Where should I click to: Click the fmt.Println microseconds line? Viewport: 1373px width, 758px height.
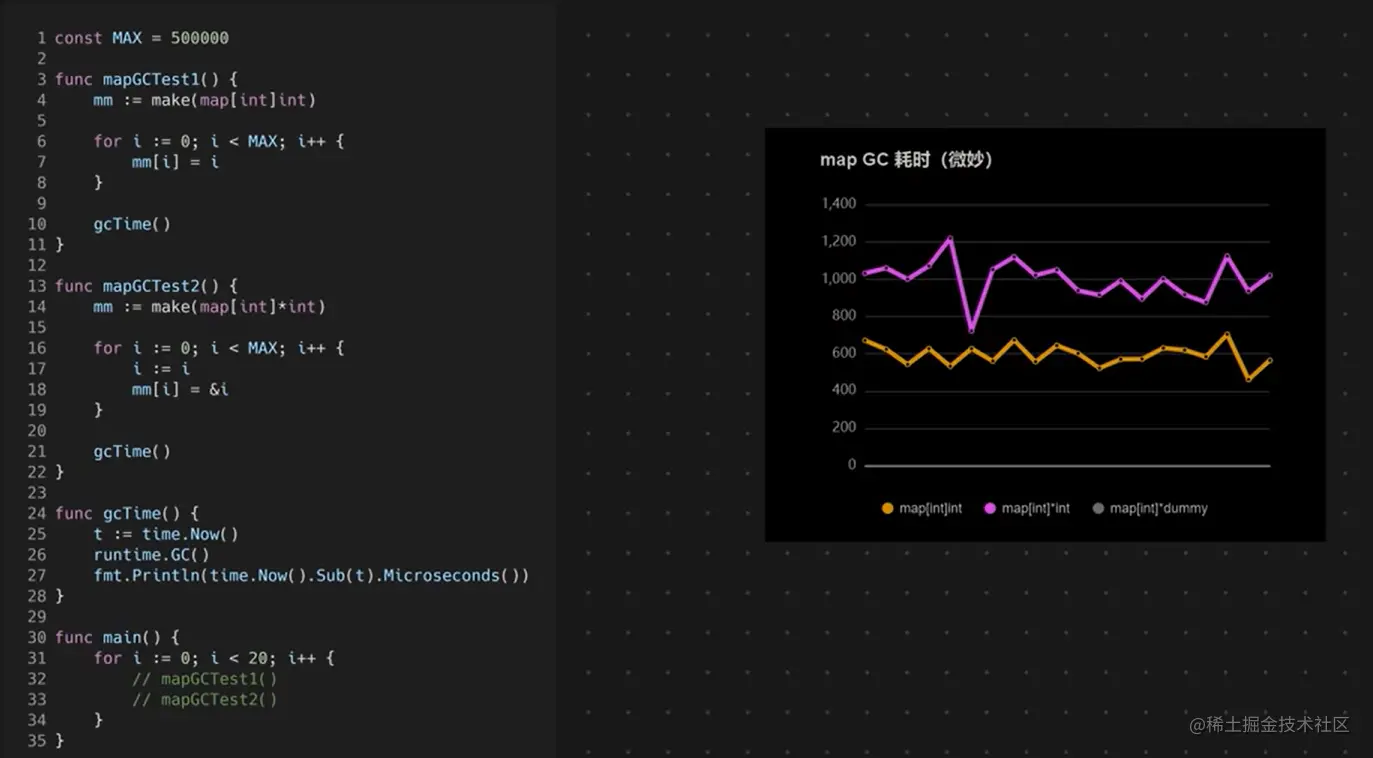coord(311,576)
